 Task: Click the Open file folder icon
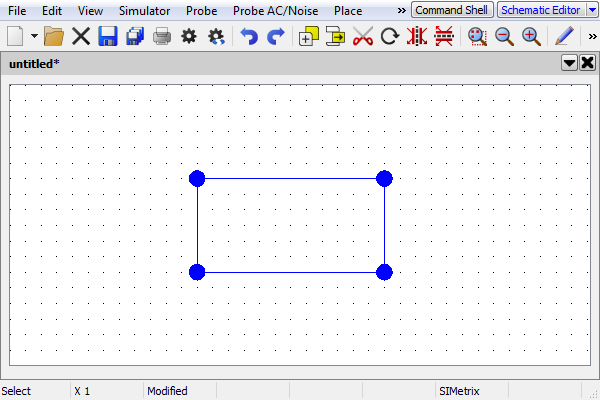pos(54,37)
